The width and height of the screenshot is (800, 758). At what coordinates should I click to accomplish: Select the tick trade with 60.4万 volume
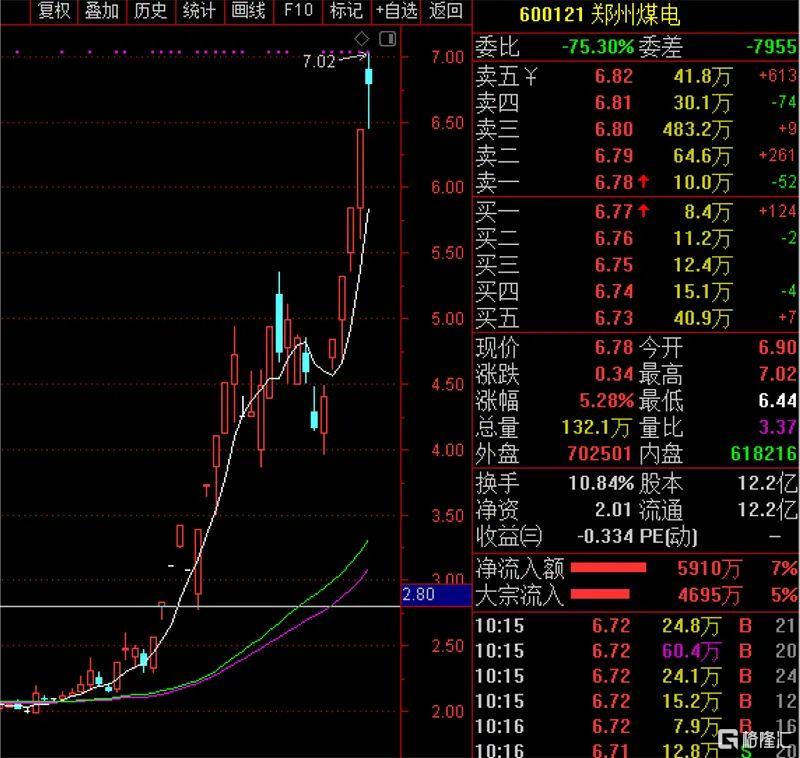point(635,651)
